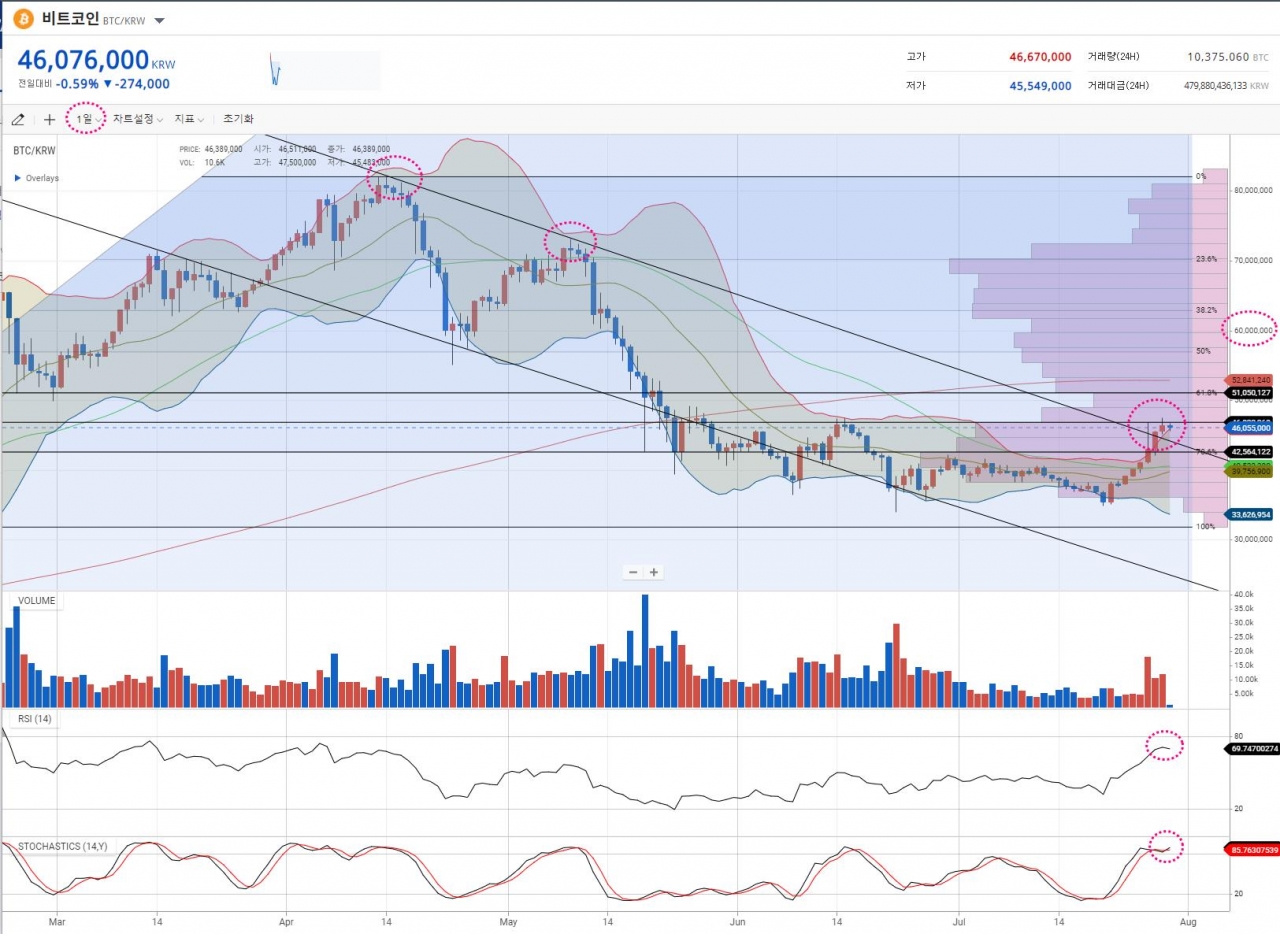Open the 지표 indicators menu
Image resolution: width=1280 pixels, height=934 pixels.
187,119
